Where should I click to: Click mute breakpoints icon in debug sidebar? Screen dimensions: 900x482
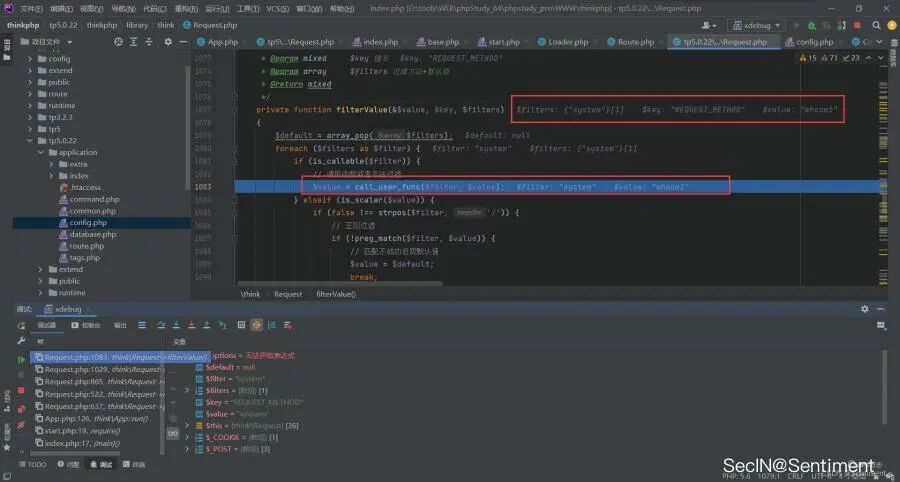pos(21,425)
